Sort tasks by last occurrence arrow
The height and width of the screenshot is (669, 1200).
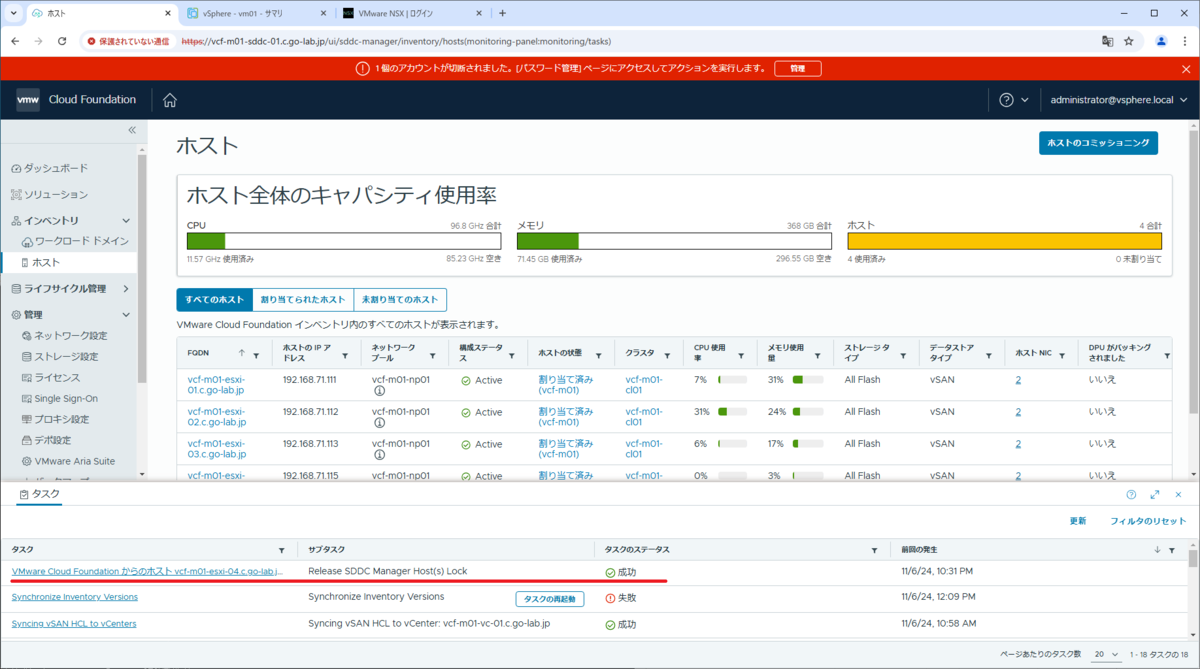tap(1157, 550)
